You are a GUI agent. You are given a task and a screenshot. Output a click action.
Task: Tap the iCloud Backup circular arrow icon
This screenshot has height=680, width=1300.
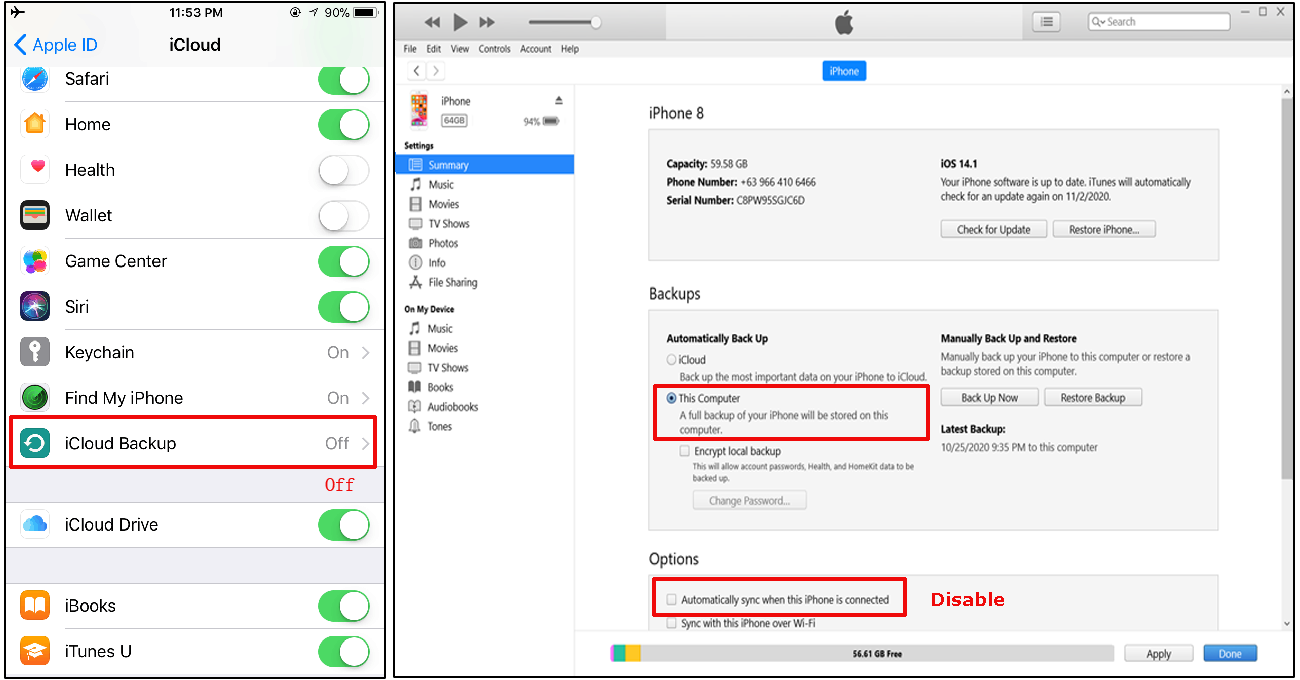[x=35, y=443]
